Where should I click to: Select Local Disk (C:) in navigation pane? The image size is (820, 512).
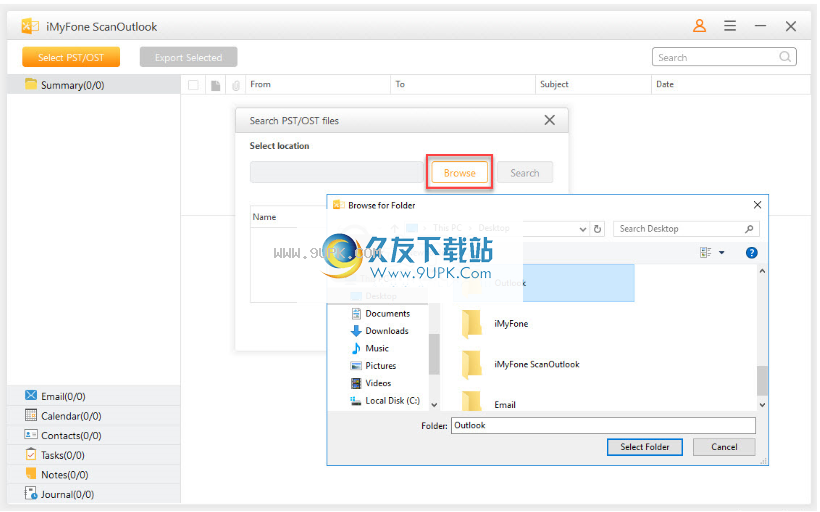[385, 401]
